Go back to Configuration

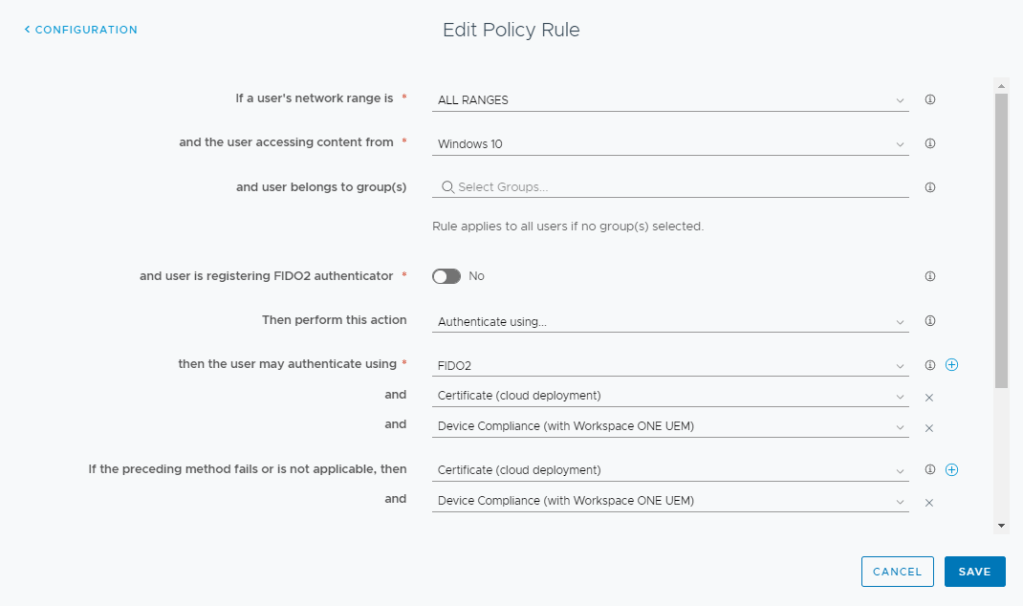81,30
